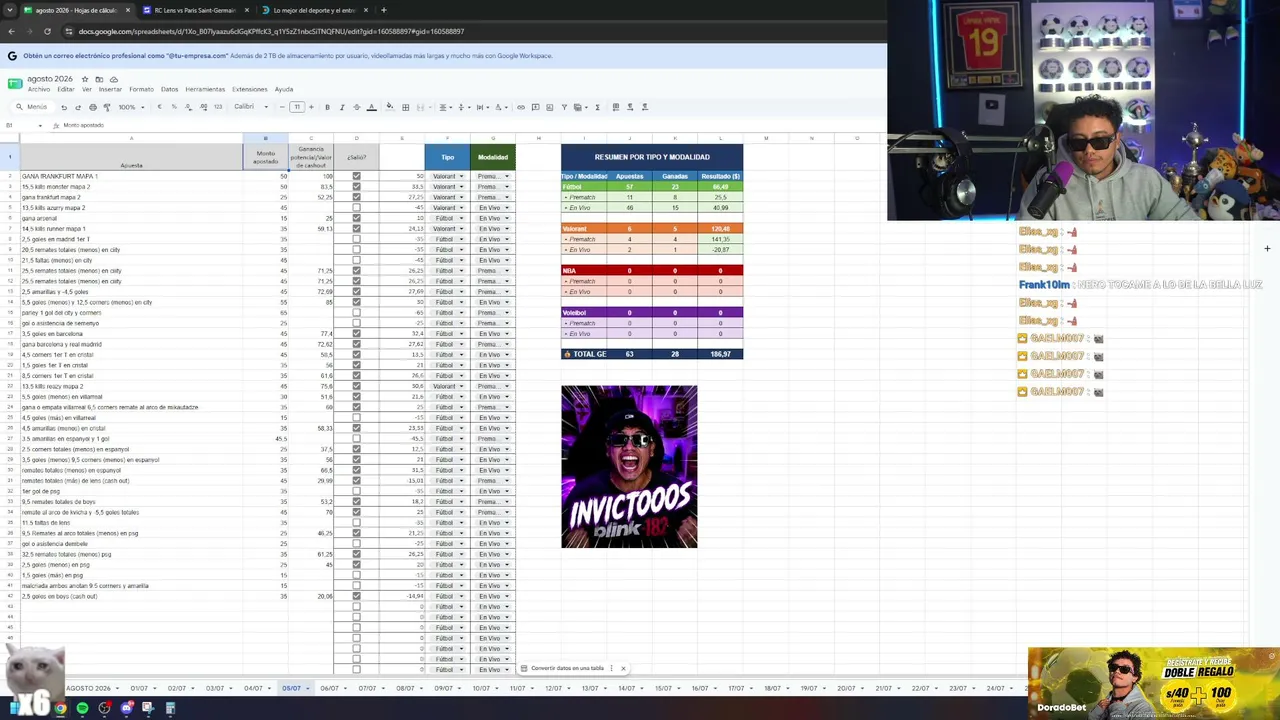Click the font size field
The width and height of the screenshot is (1280, 720).
296,107
